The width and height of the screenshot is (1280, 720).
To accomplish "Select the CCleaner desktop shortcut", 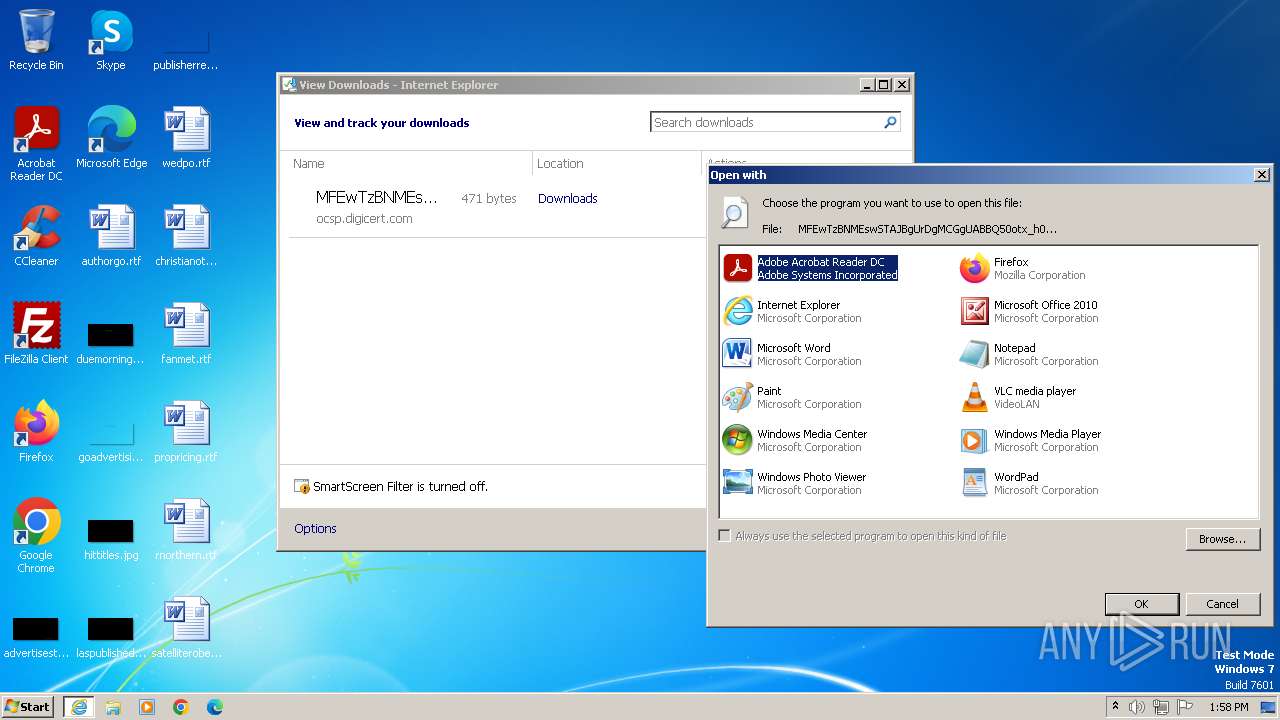I will coord(36,236).
